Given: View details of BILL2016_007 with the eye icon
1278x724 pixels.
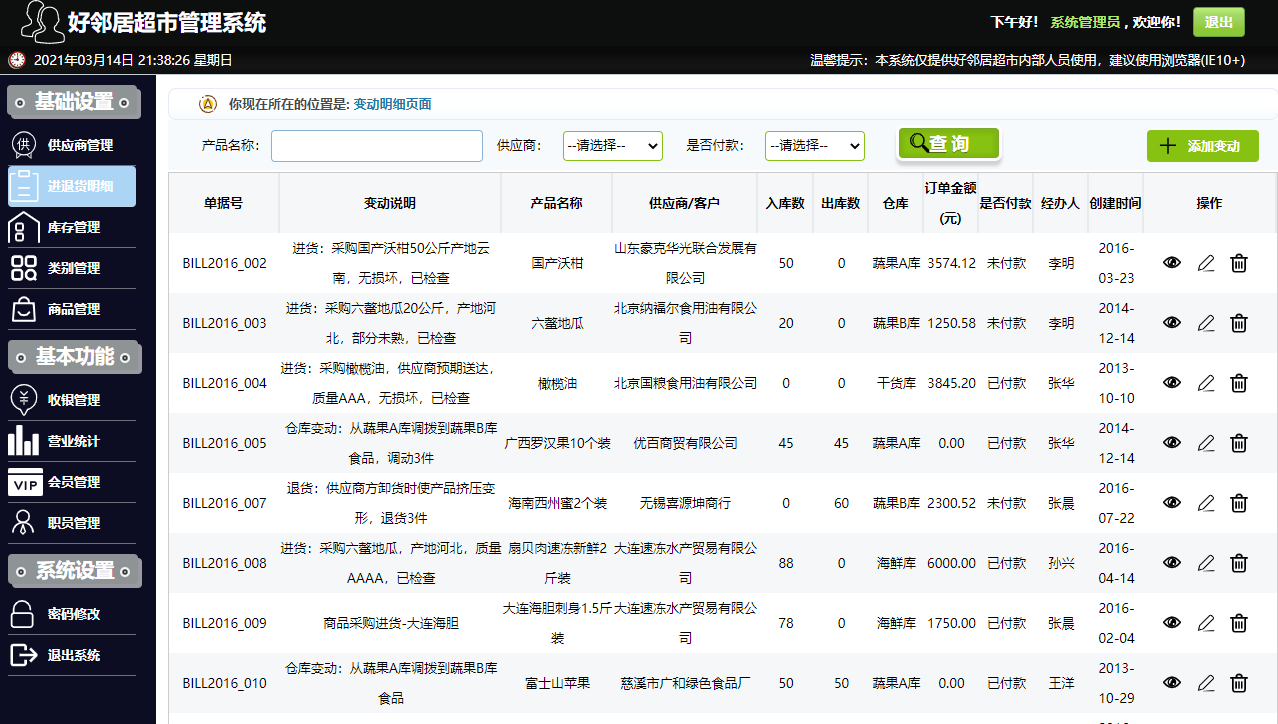Looking at the screenshot, I should pyautogui.click(x=1172, y=503).
